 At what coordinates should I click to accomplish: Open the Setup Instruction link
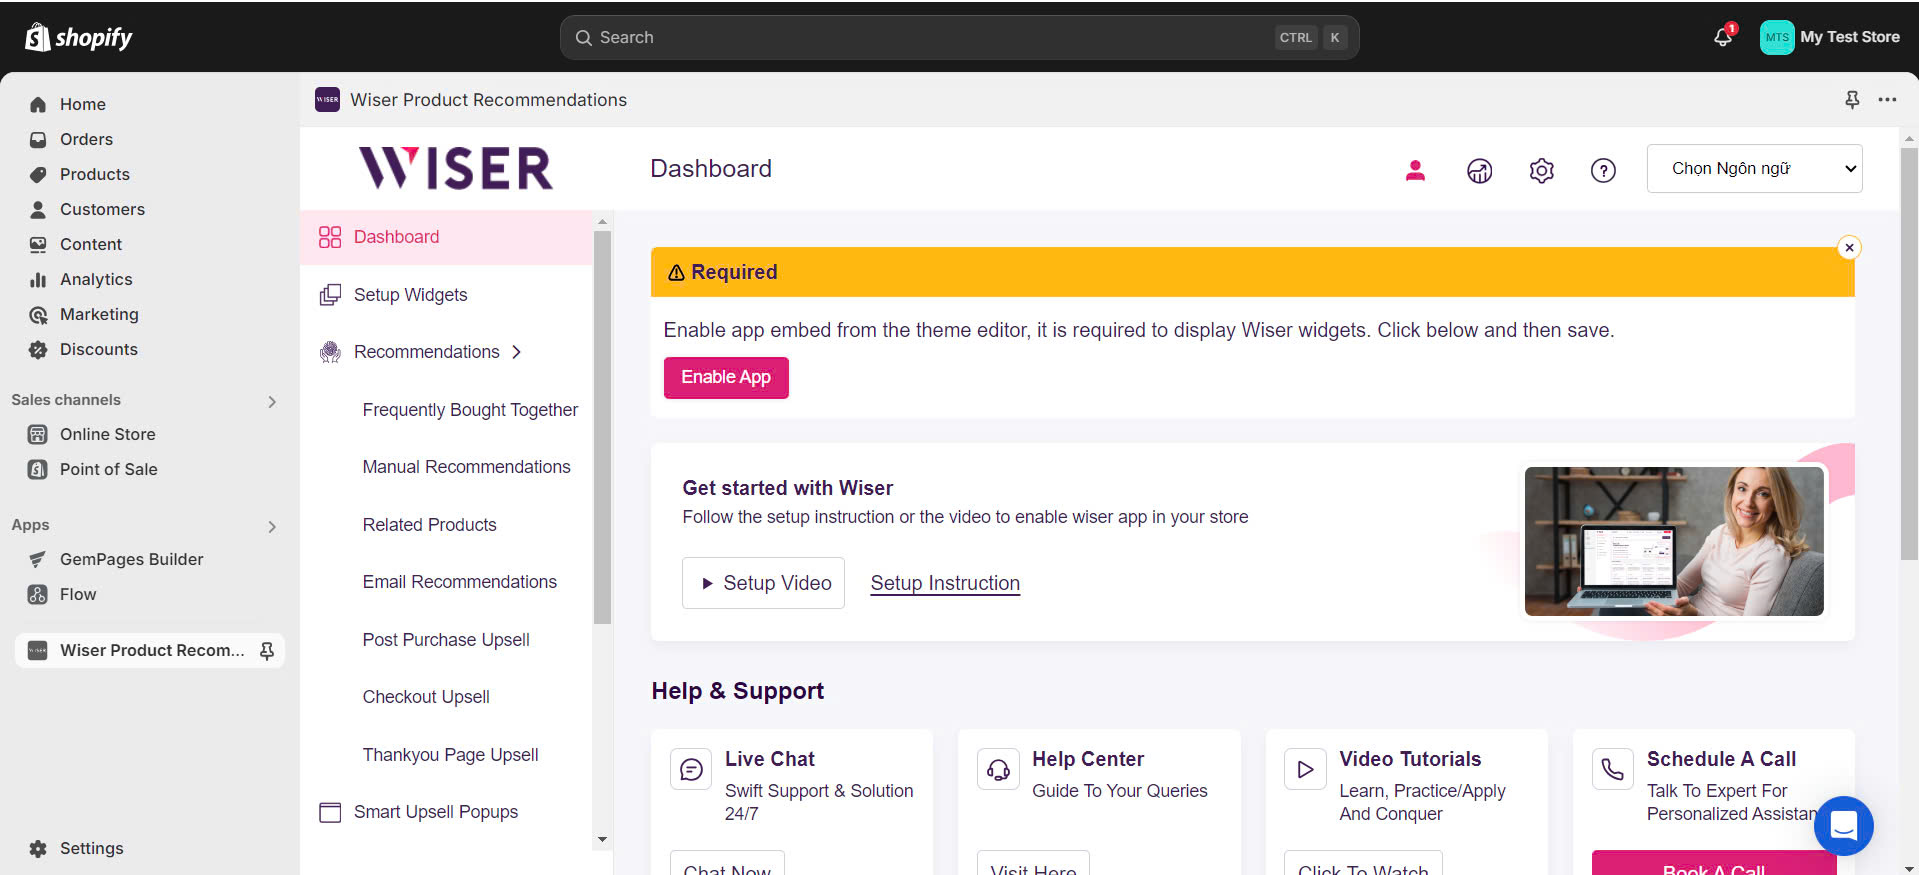click(945, 583)
